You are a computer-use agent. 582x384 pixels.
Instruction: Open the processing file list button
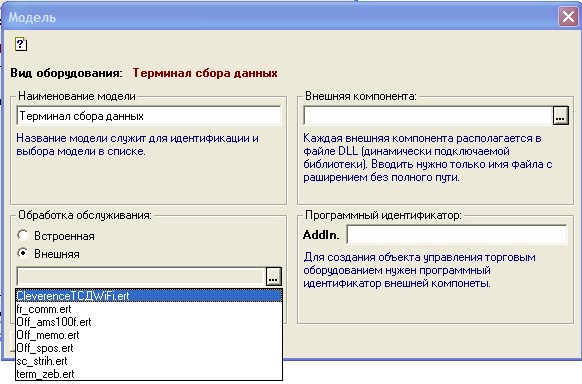[x=274, y=276]
